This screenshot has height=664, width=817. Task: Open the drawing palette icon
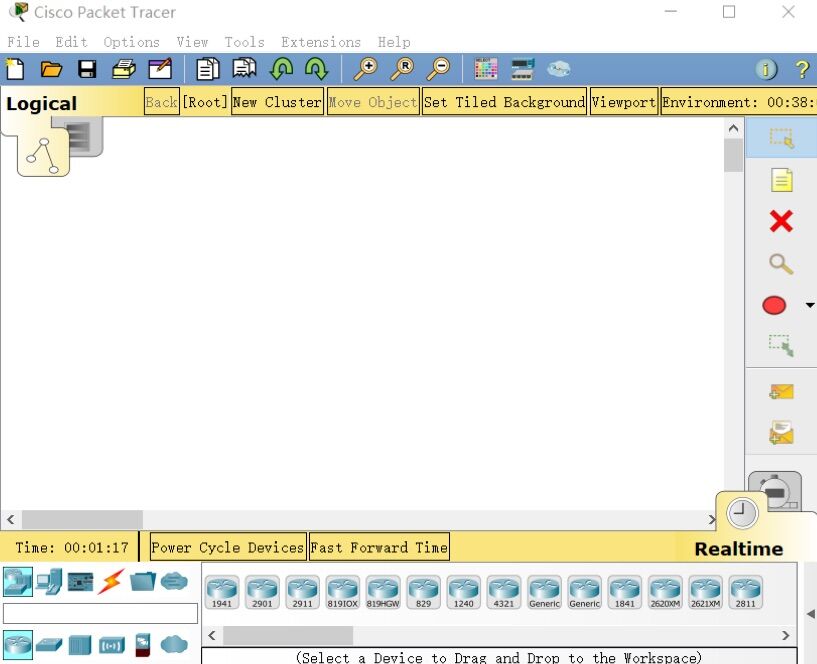486,69
